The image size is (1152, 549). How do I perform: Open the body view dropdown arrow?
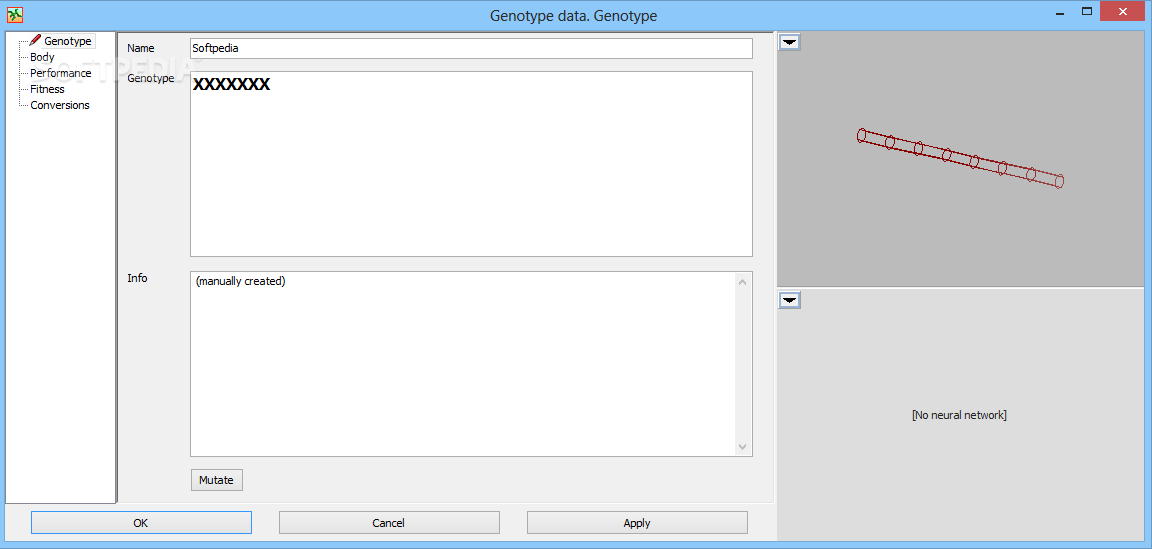tap(789, 42)
